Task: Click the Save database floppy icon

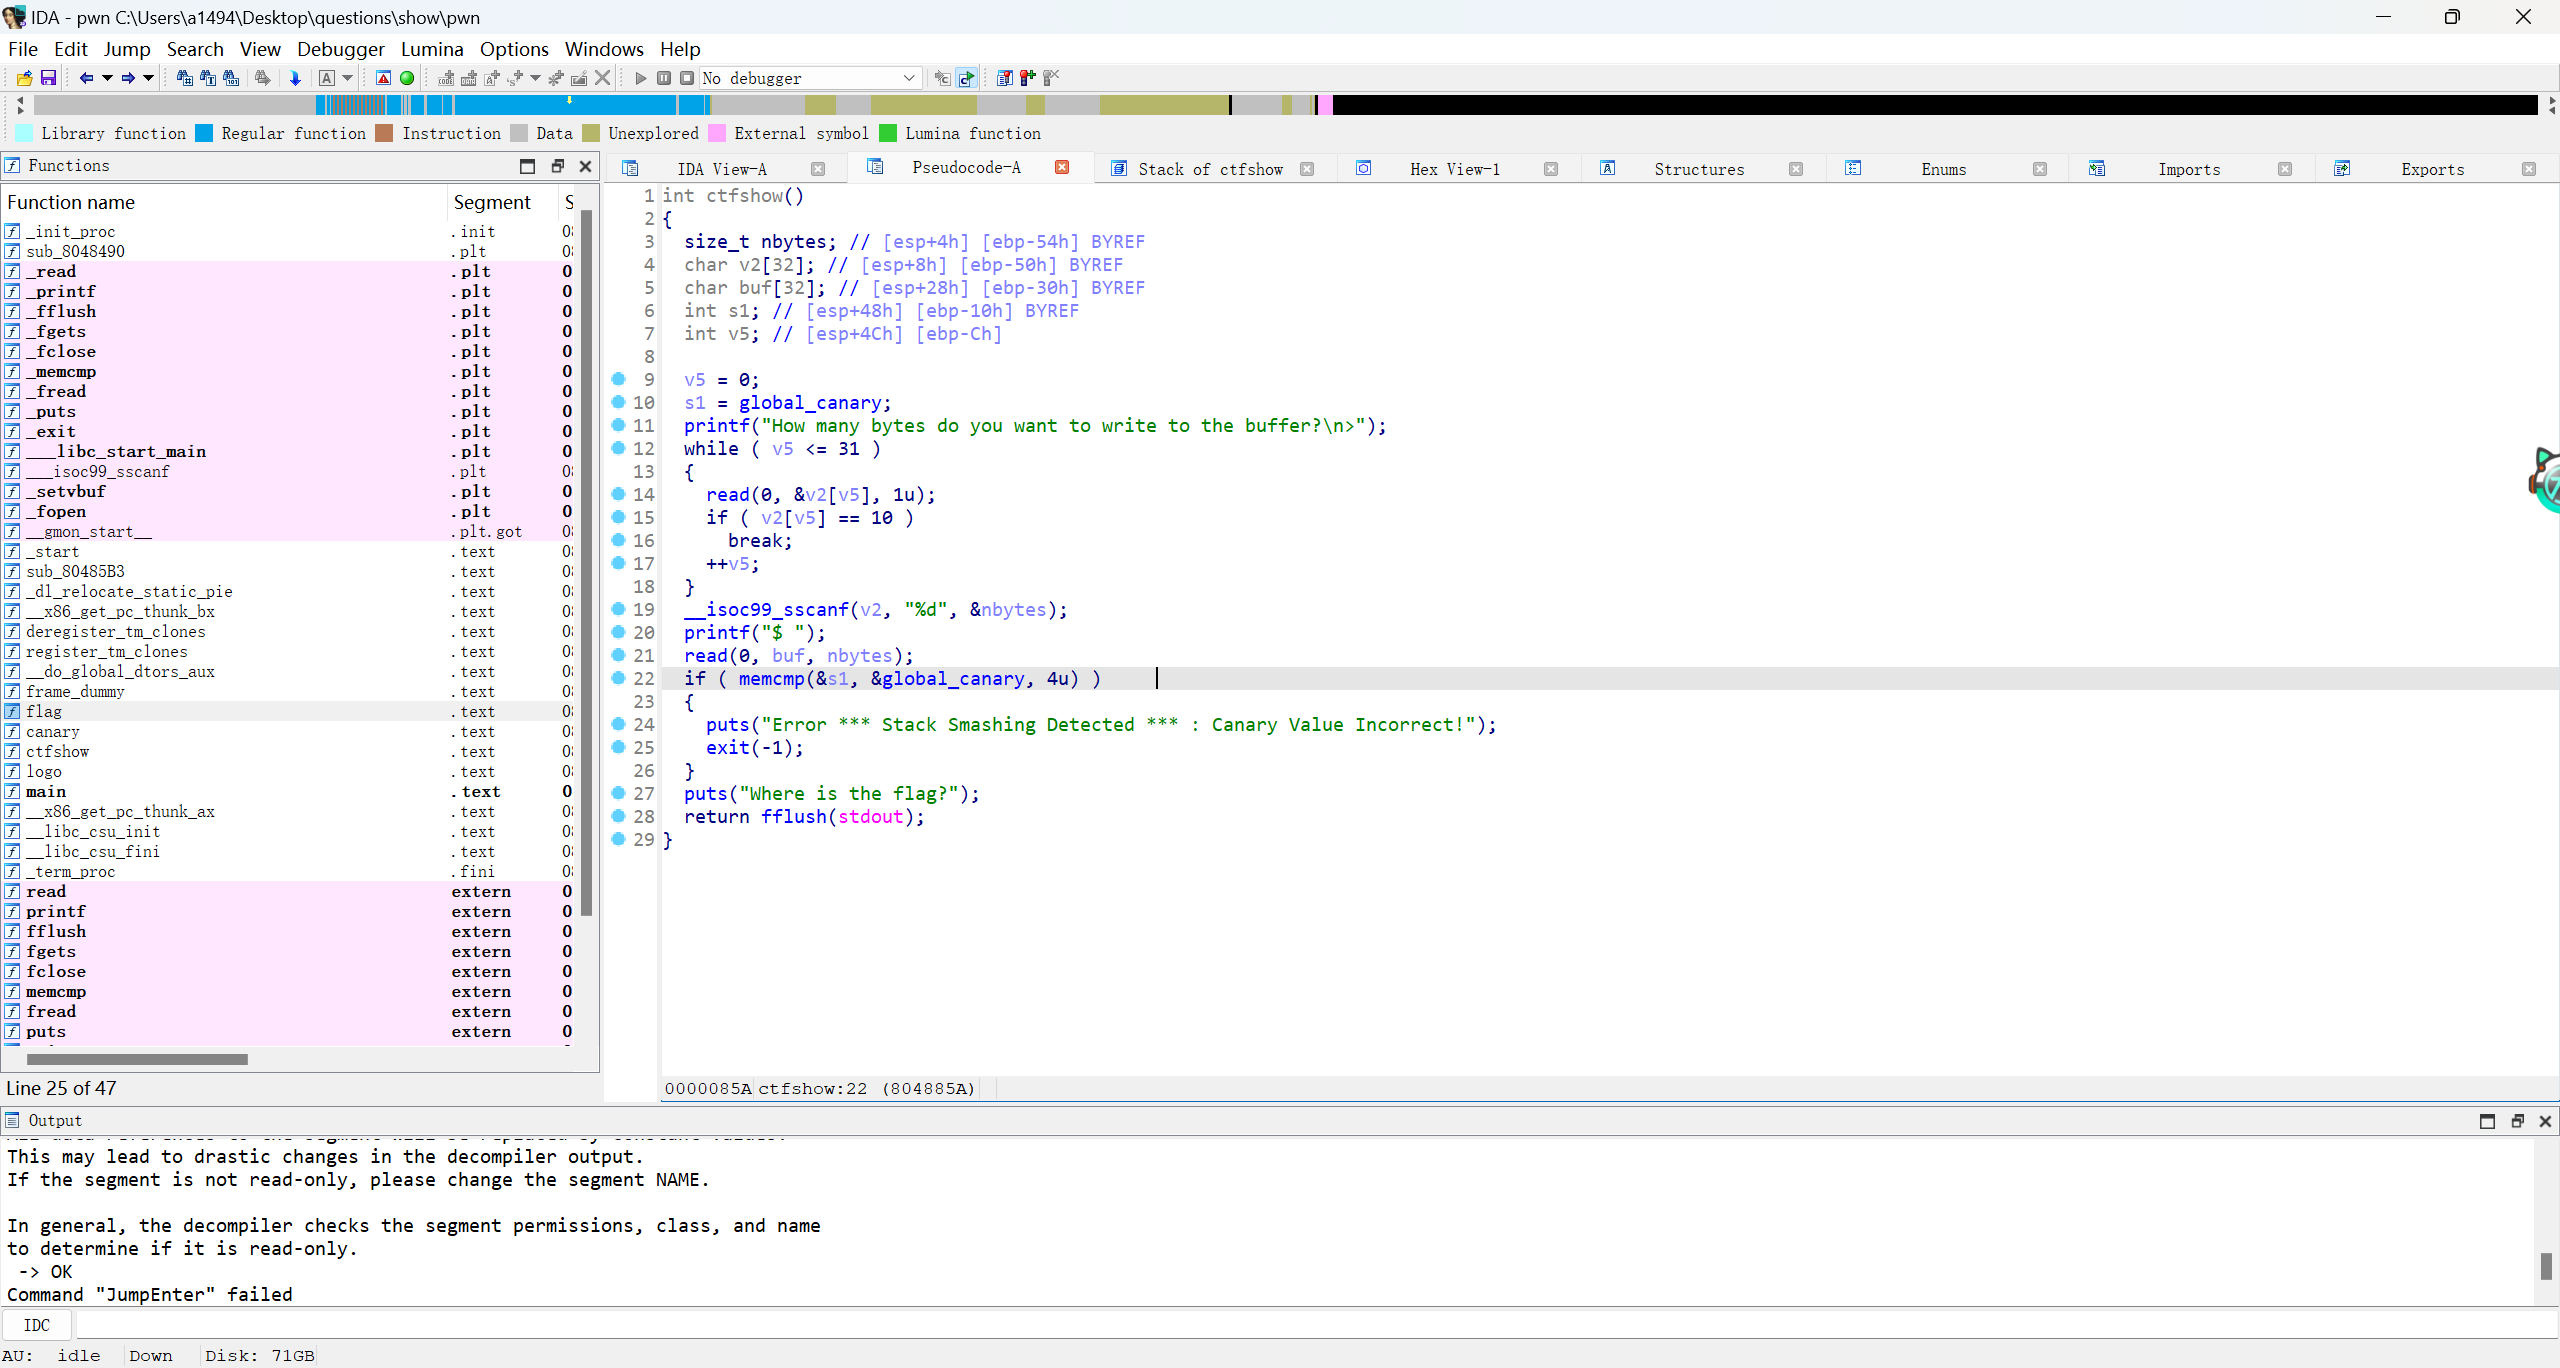Action: [x=47, y=78]
